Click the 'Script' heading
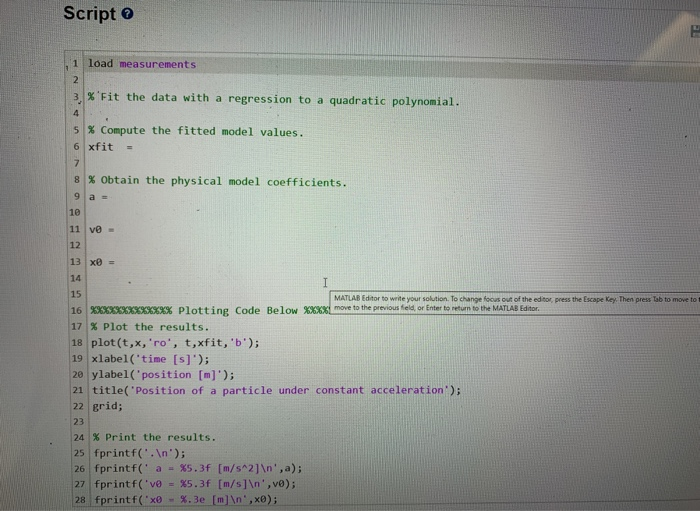Viewport: 700px width, 511px height. 89,13
